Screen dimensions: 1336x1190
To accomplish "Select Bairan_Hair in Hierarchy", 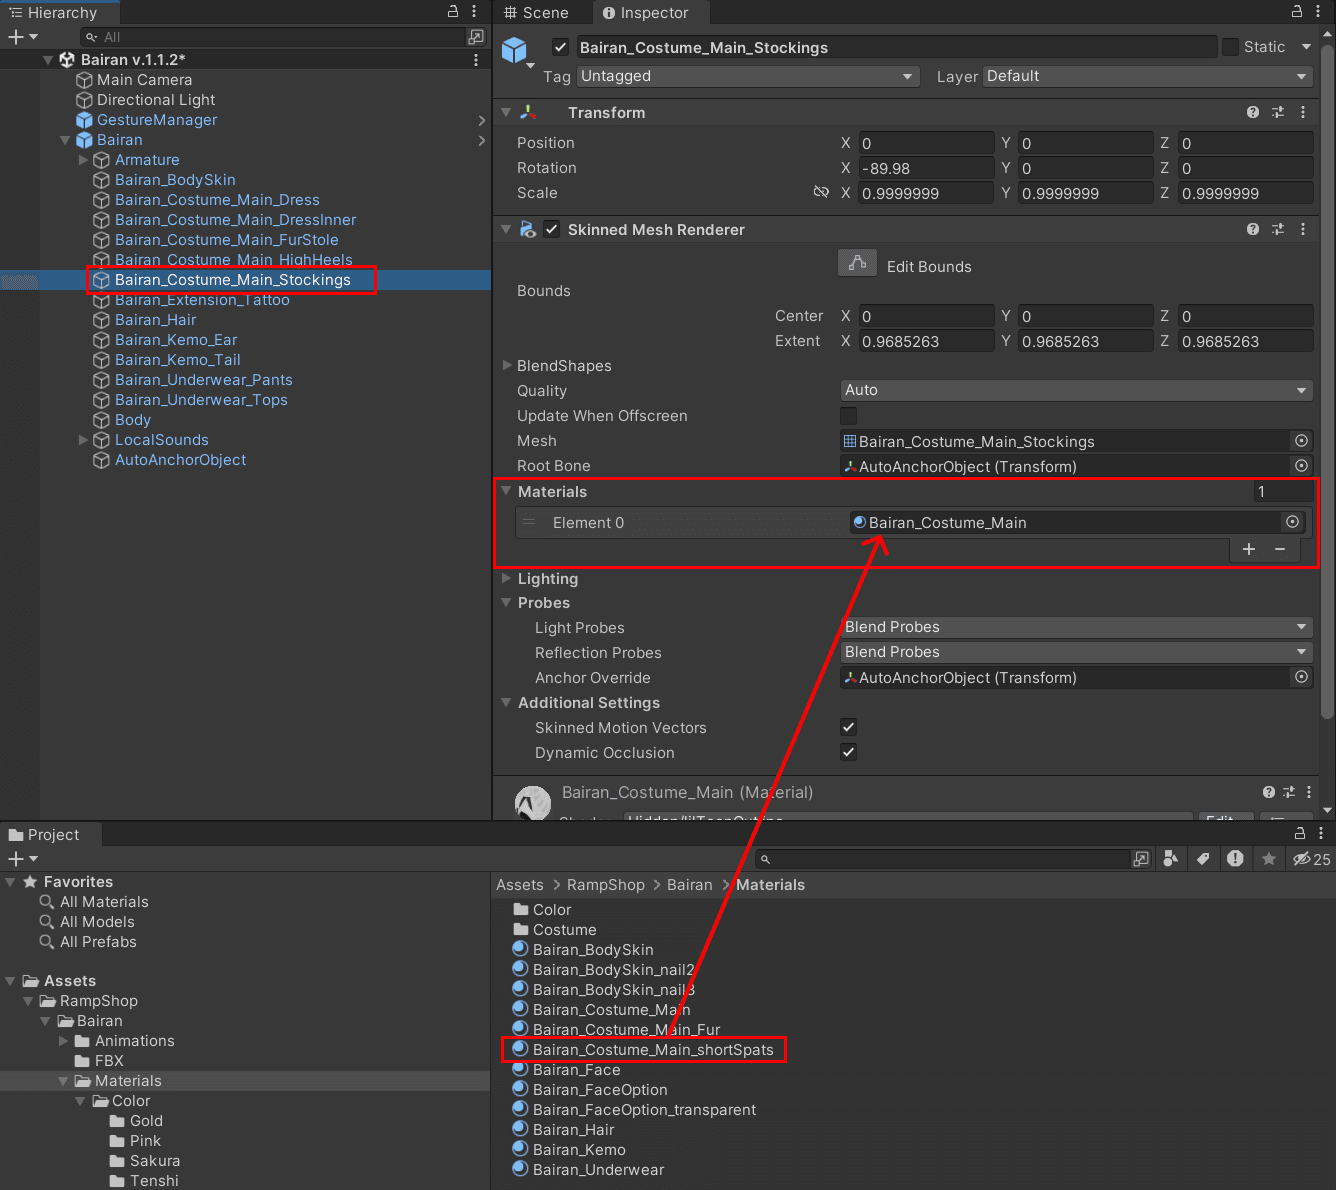I will pyautogui.click(x=155, y=320).
